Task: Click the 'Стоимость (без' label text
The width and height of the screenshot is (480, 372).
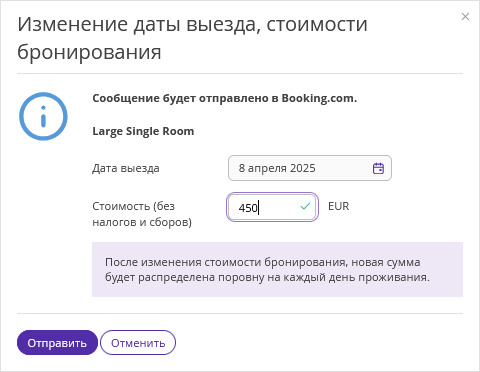Action: [x=133, y=206]
